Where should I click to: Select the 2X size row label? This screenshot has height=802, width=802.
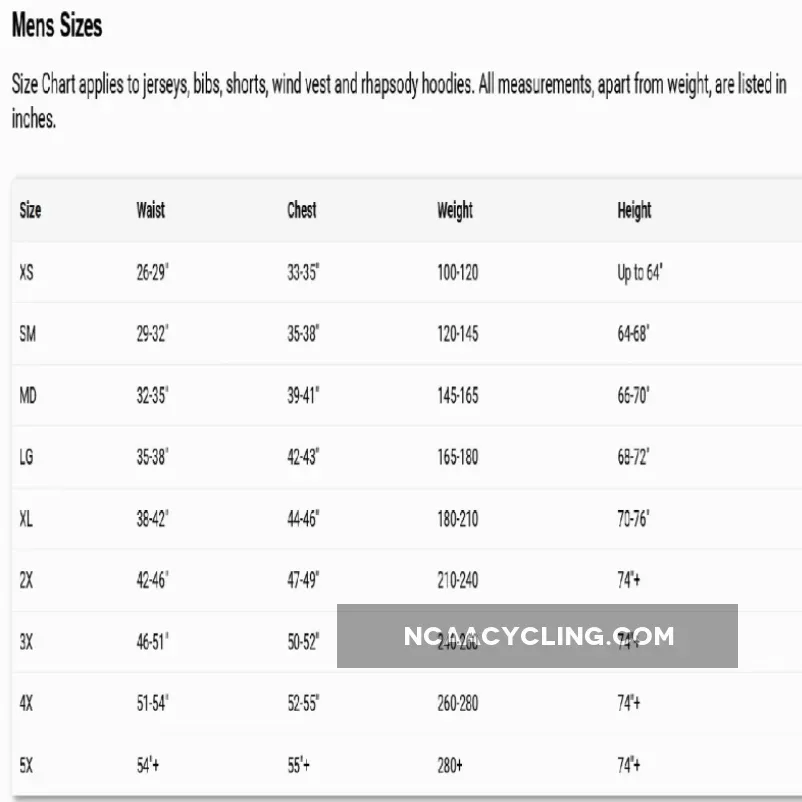[27, 580]
